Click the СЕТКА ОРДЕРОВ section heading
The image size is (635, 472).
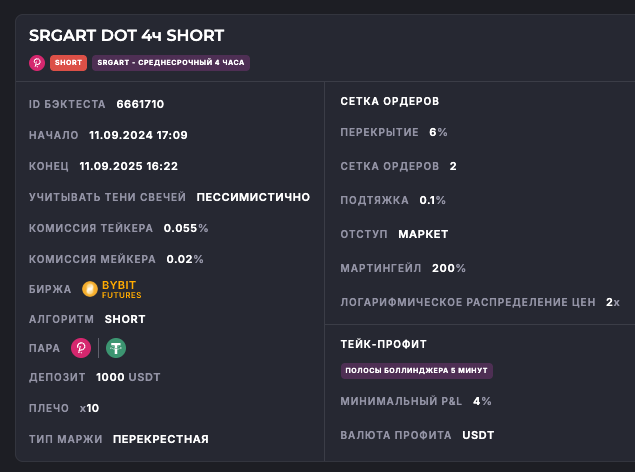click(390, 101)
